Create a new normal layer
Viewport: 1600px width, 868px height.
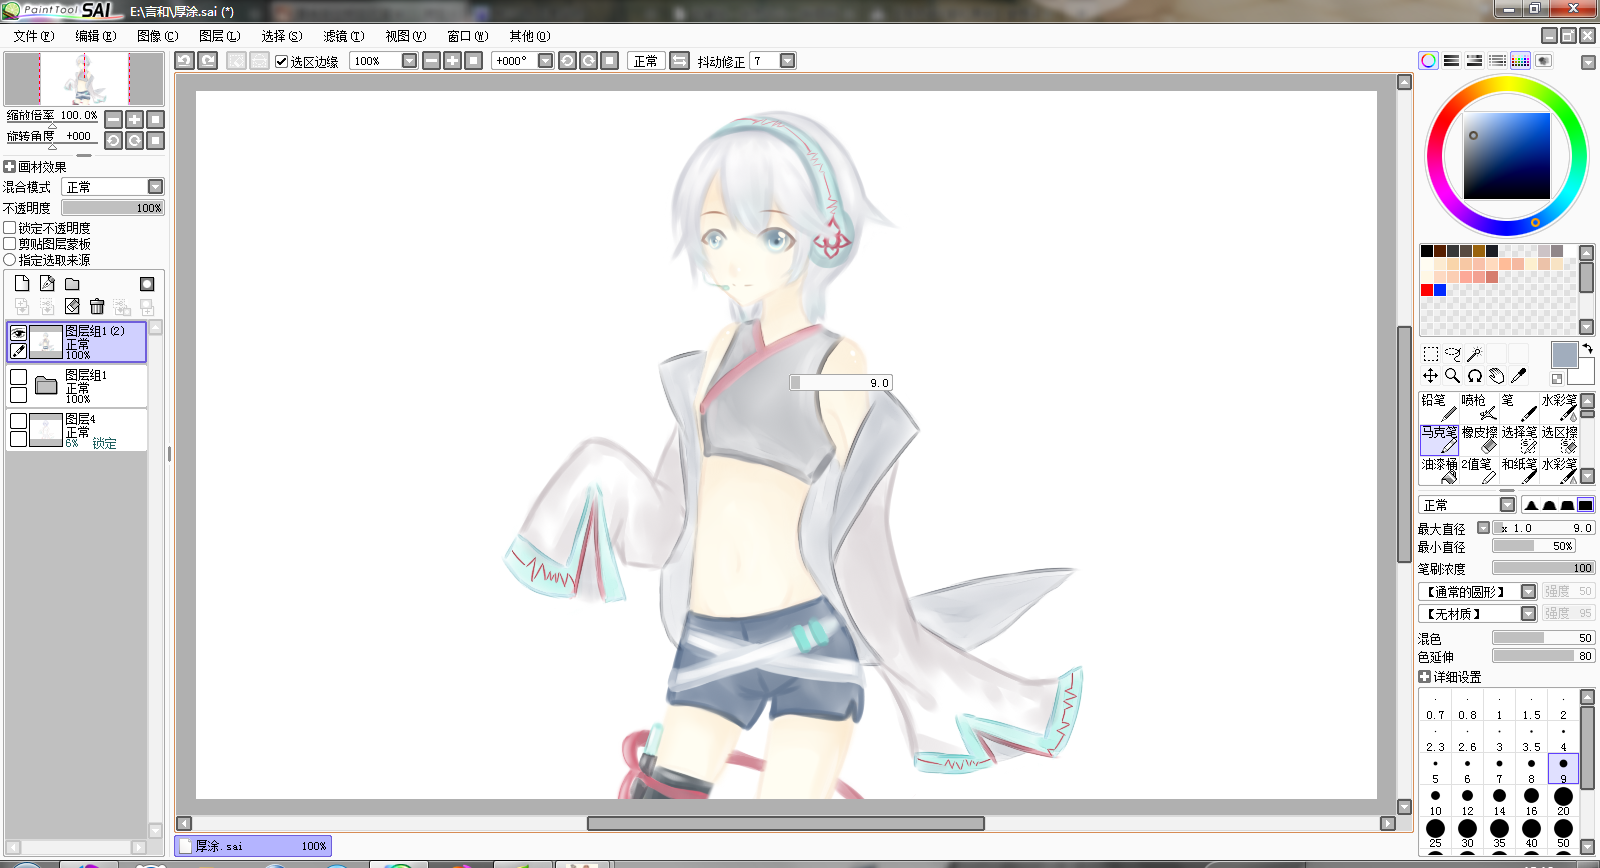tap(22, 284)
